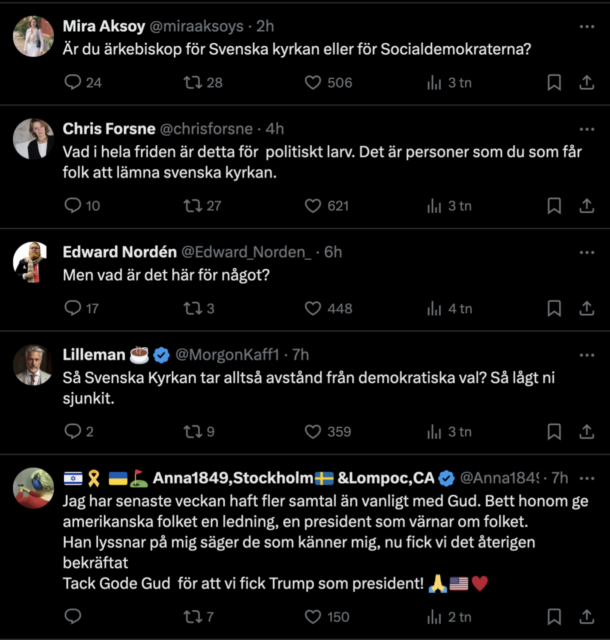610x640 pixels.
Task: Share Edward Nordén's tweet
Action: coord(586,308)
